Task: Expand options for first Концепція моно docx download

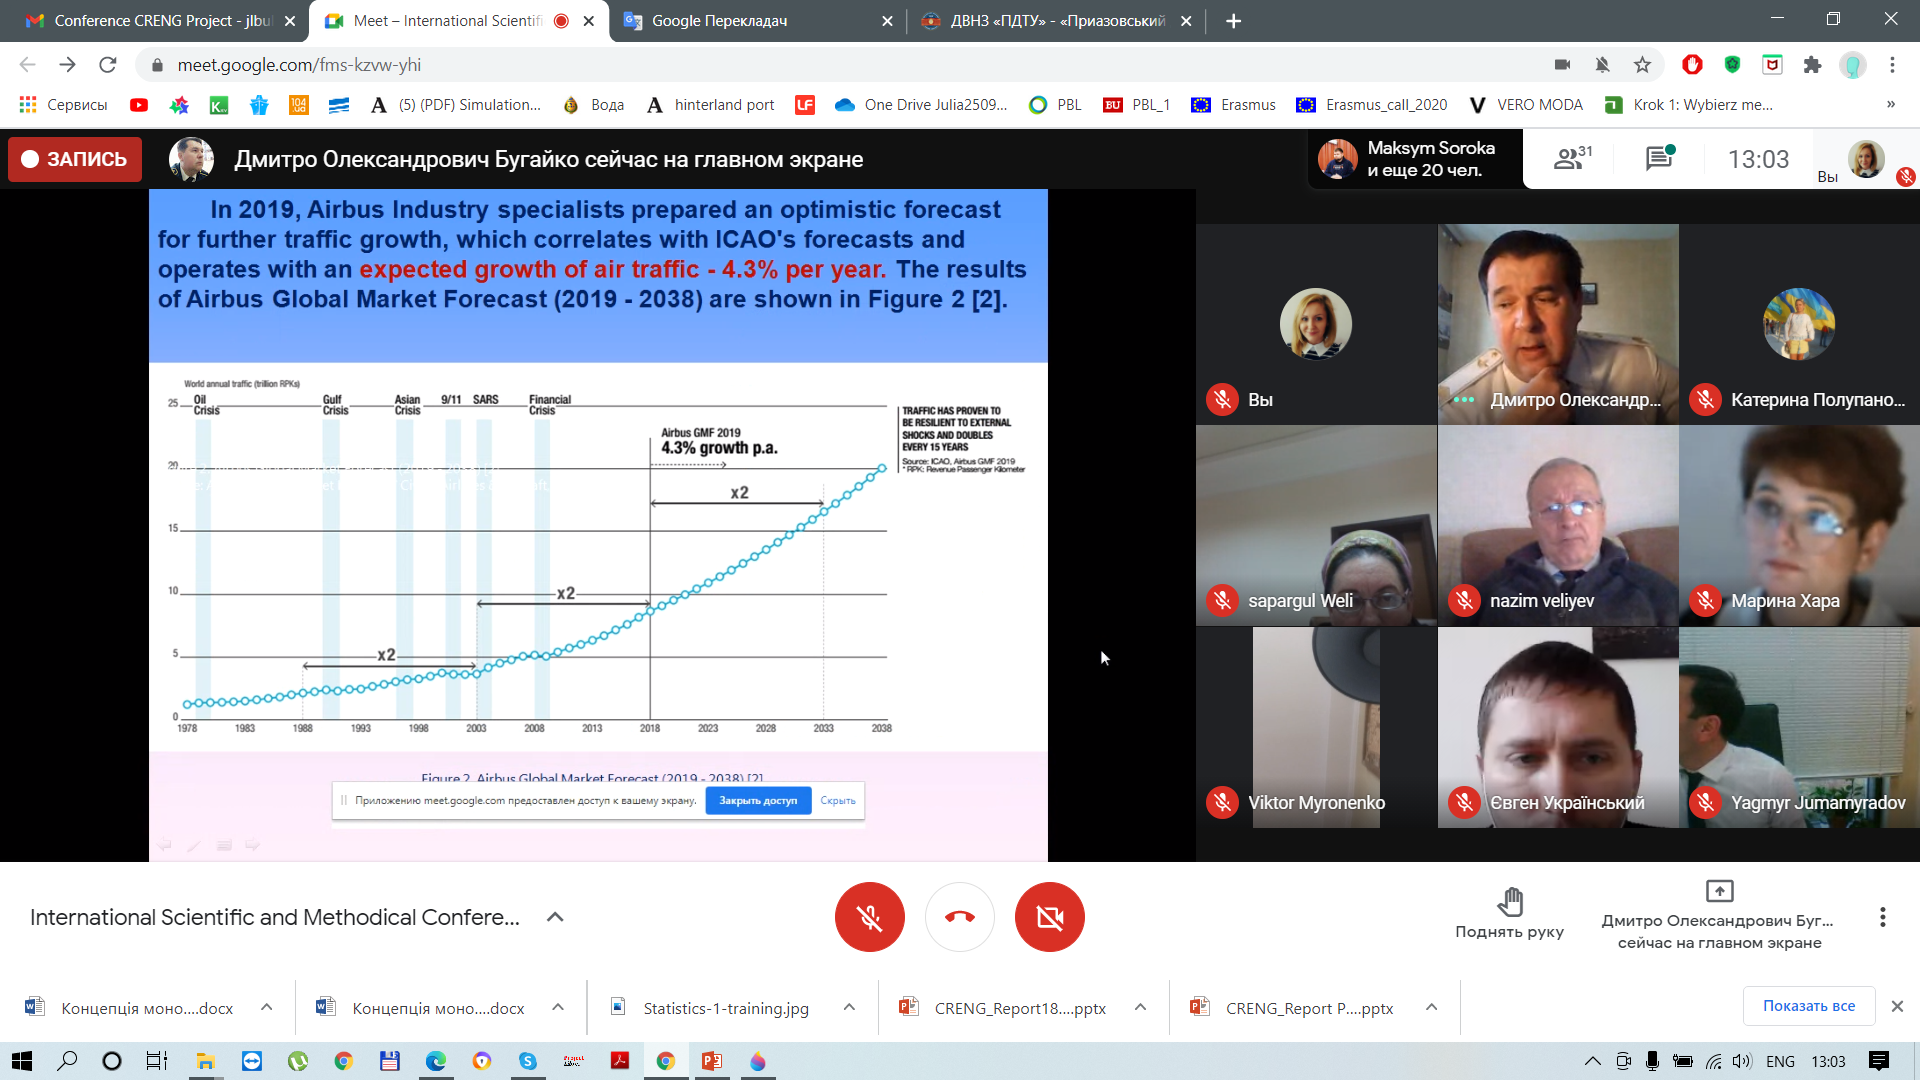Action: [266, 1007]
